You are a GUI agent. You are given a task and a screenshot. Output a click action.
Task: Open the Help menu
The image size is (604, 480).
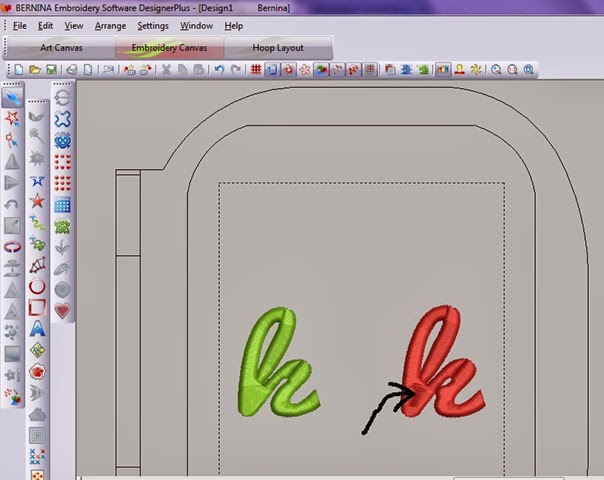coord(233,26)
